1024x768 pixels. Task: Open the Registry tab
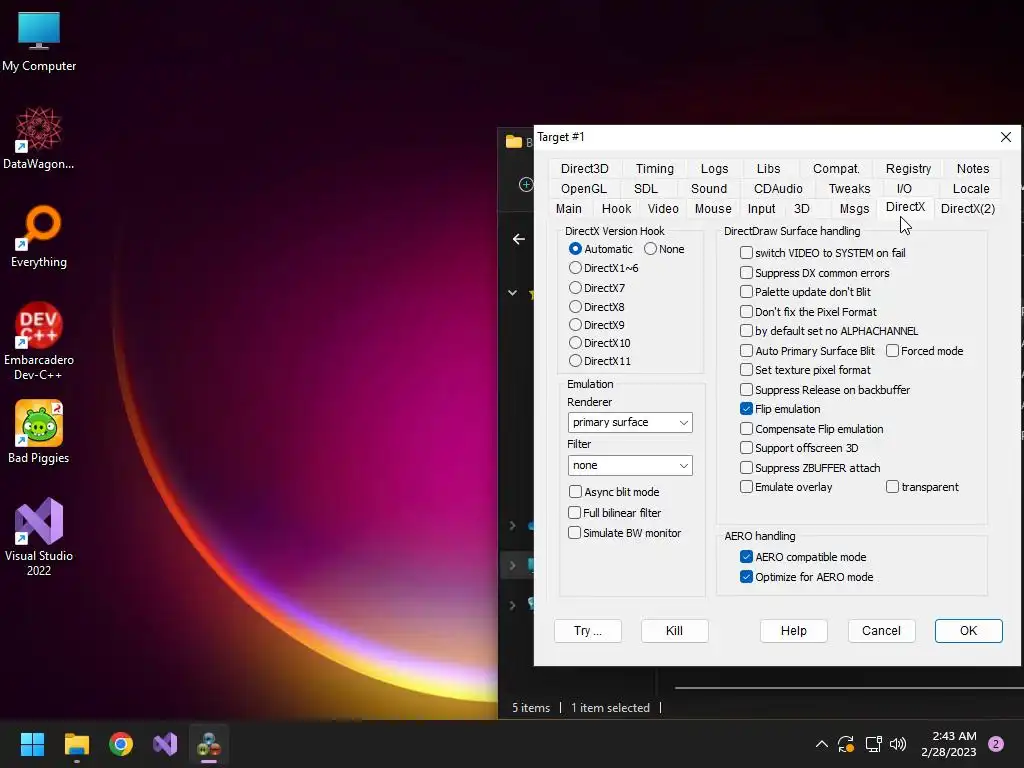click(908, 168)
